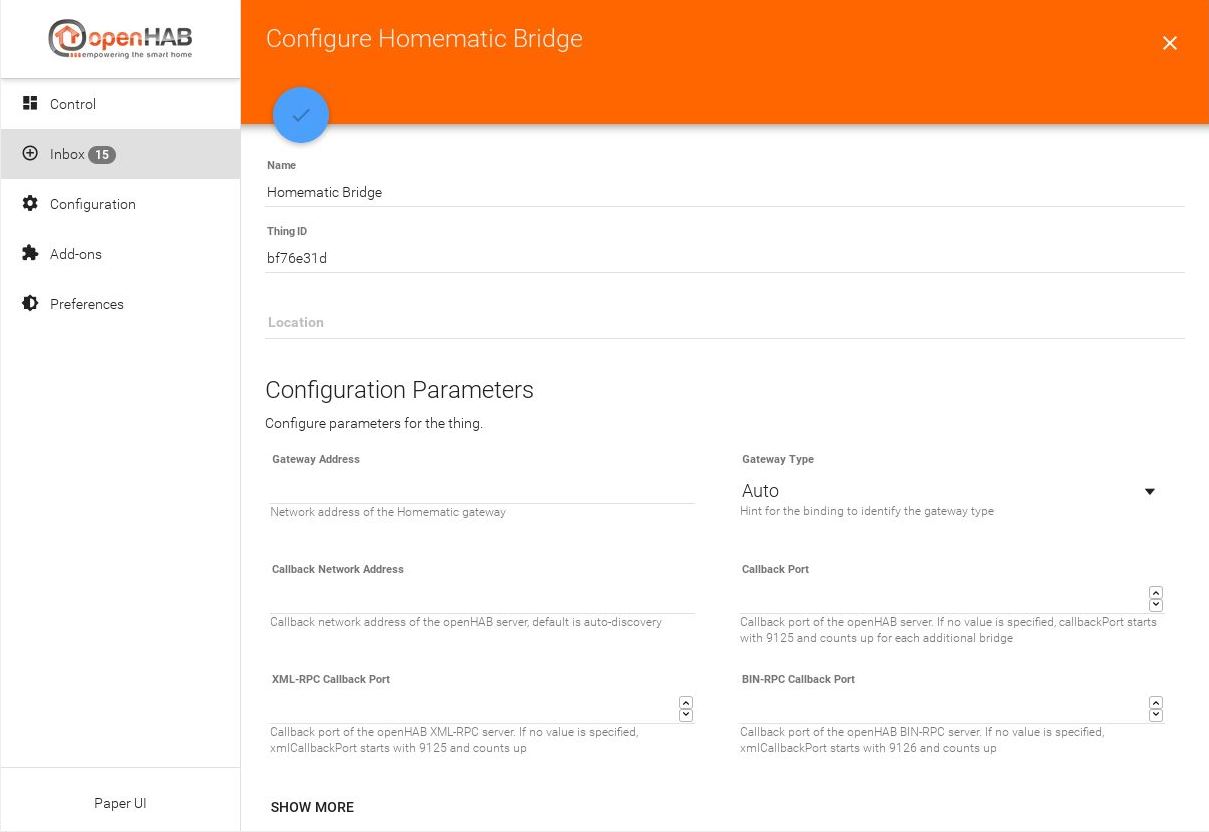Click the Name field label
The image size is (1209, 832).
(x=281, y=165)
